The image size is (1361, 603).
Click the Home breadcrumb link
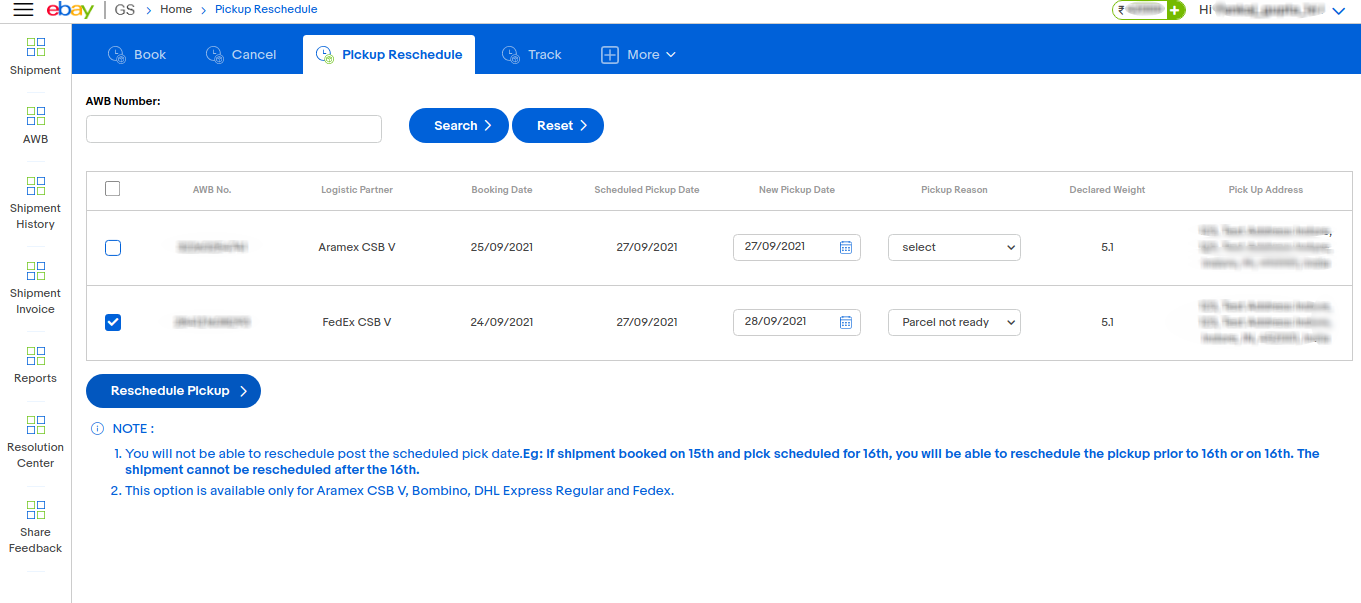pyautogui.click(x=175, y=9)
